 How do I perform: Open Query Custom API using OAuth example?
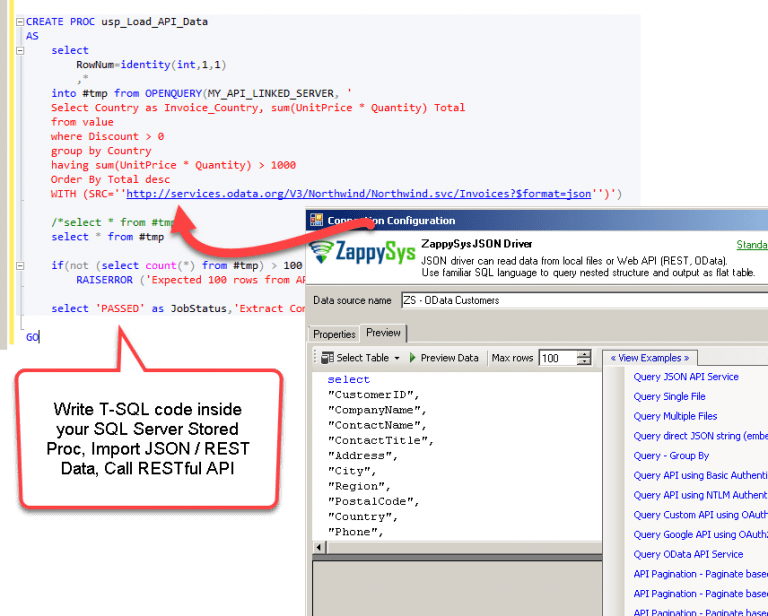700,515
